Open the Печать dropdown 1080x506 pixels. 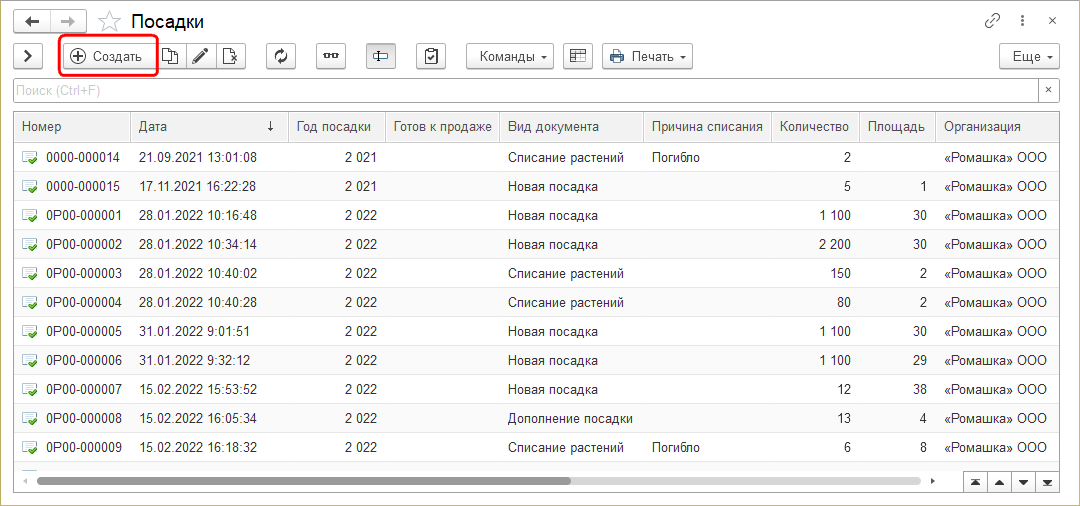click(x=647, y=56)
